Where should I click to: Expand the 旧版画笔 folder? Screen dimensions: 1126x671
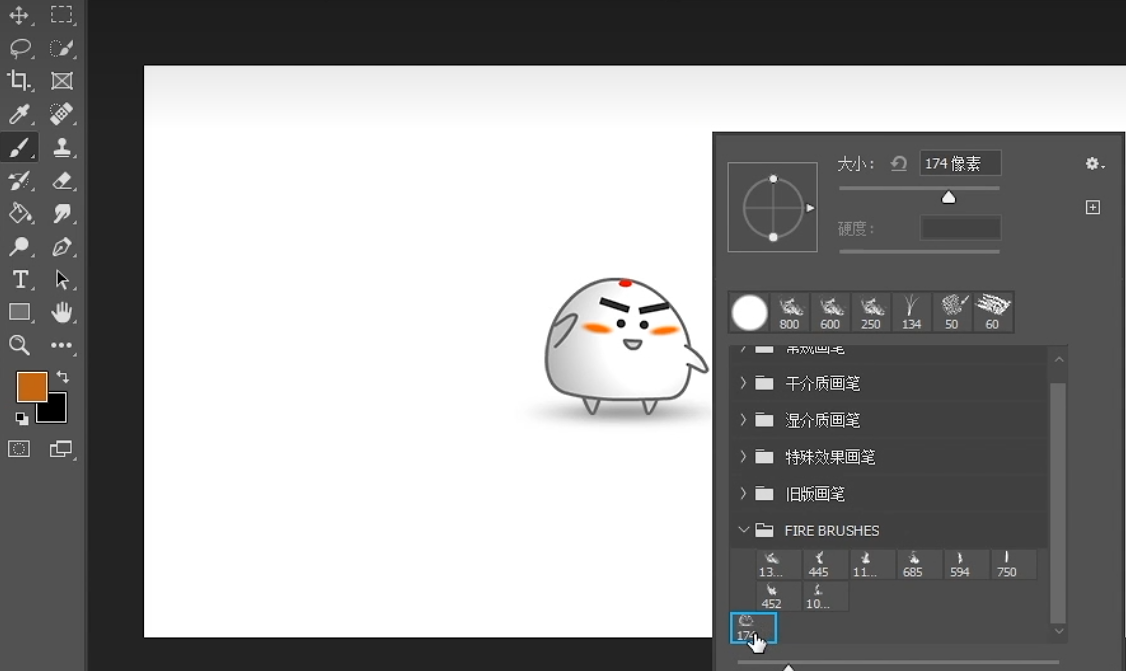(x=743, y=494)
